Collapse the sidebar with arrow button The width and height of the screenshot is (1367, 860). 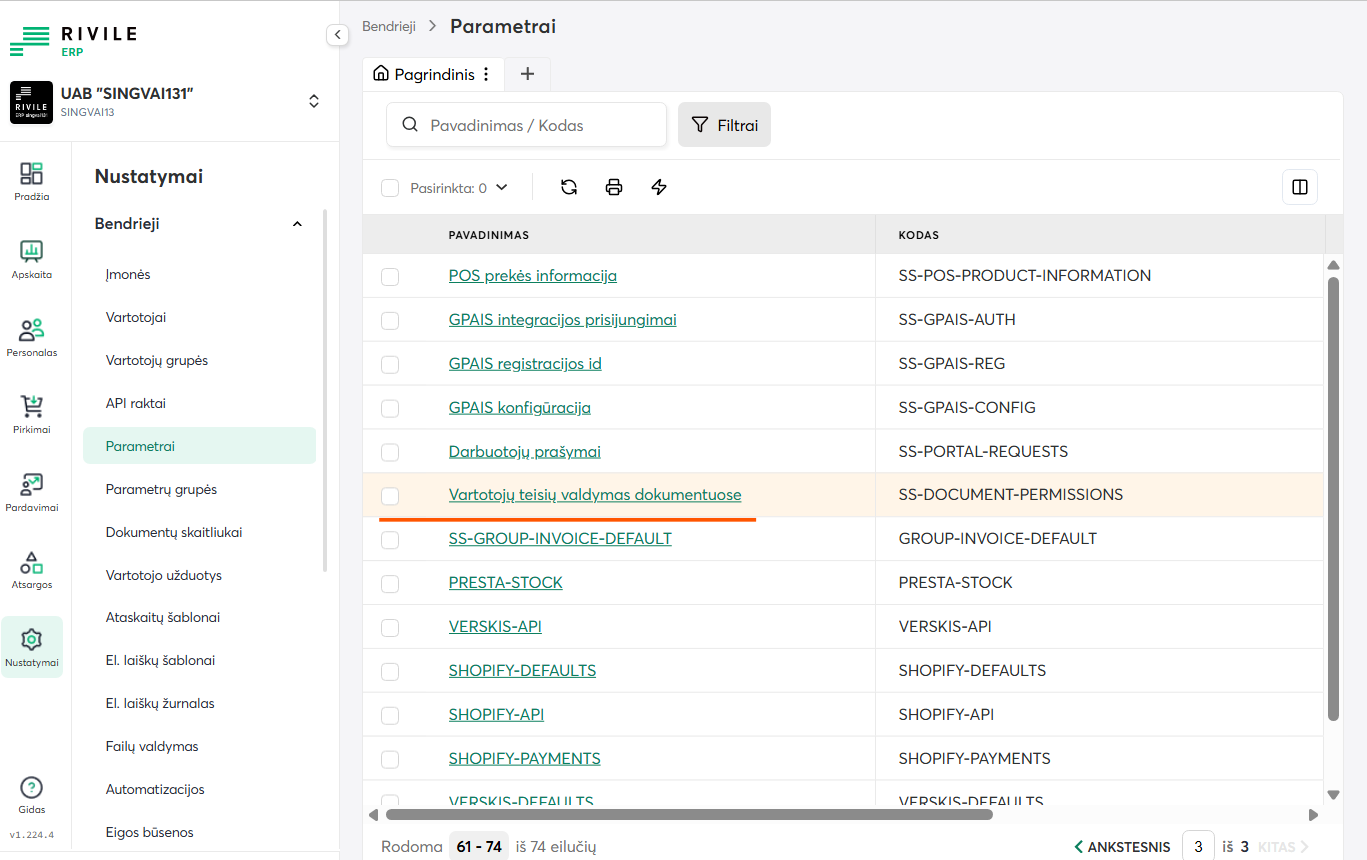338,35
